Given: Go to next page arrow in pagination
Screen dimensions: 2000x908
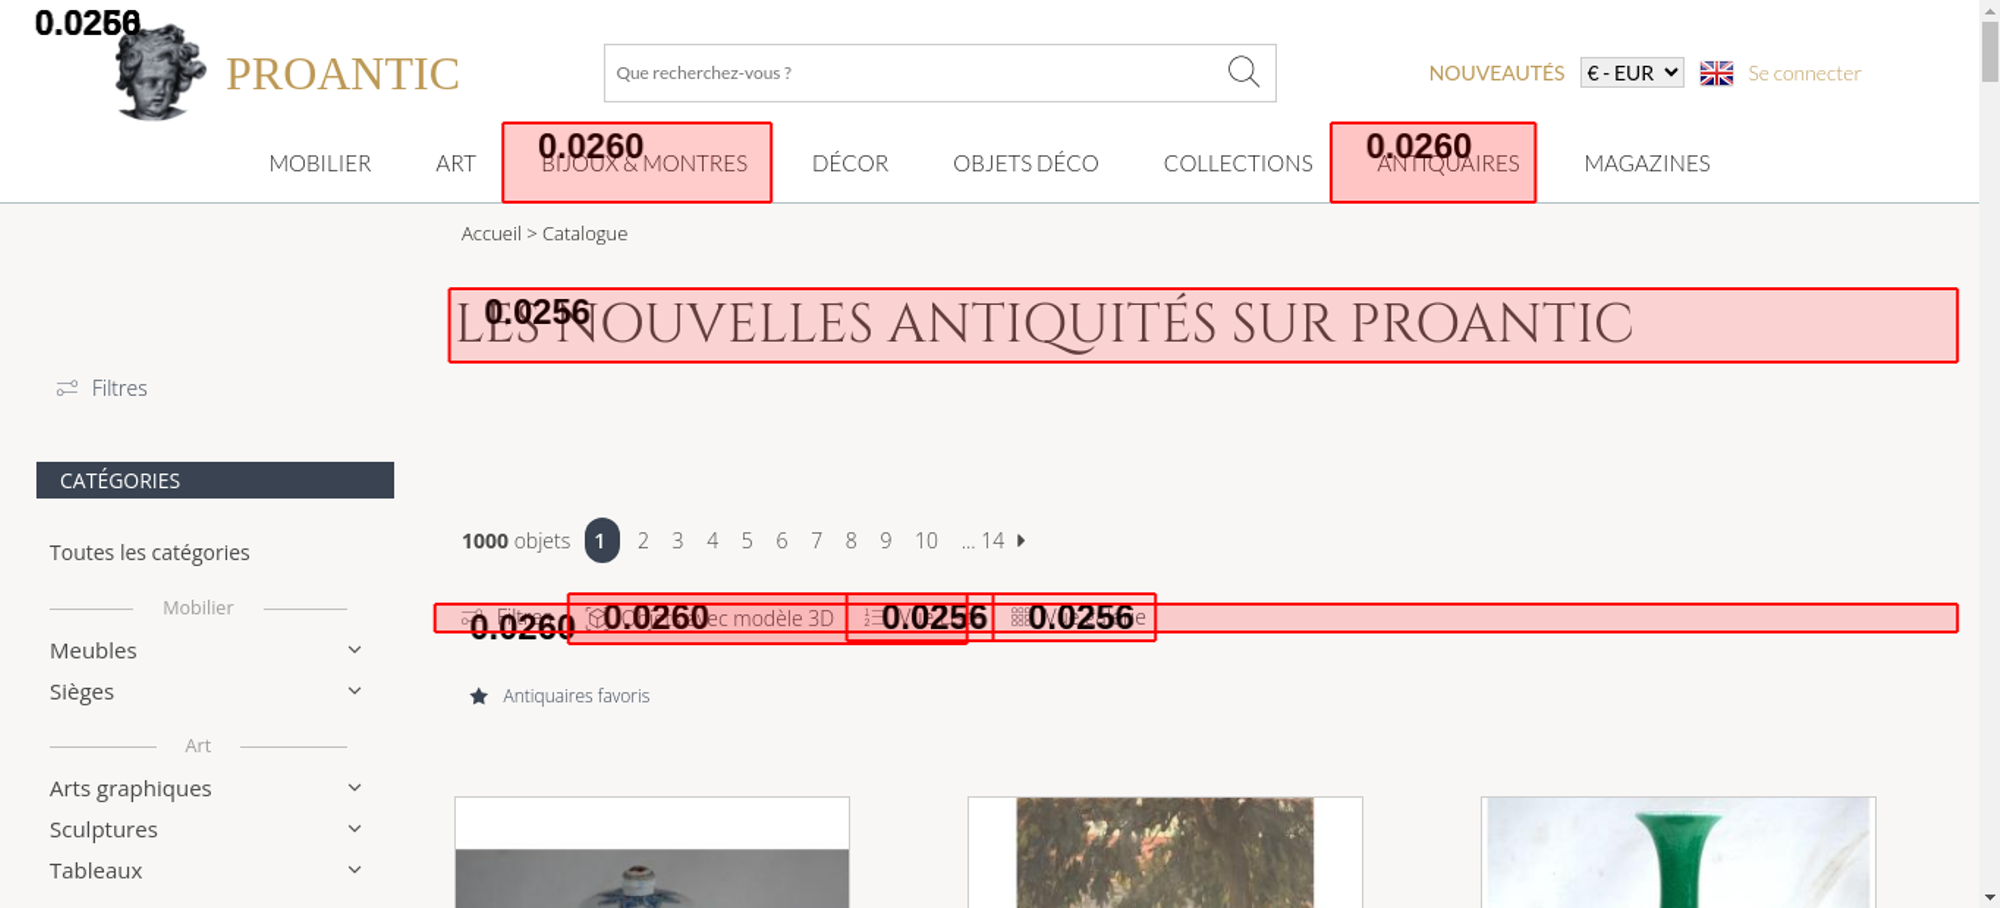Looking at the screenshot, I should coord(1021,541).
